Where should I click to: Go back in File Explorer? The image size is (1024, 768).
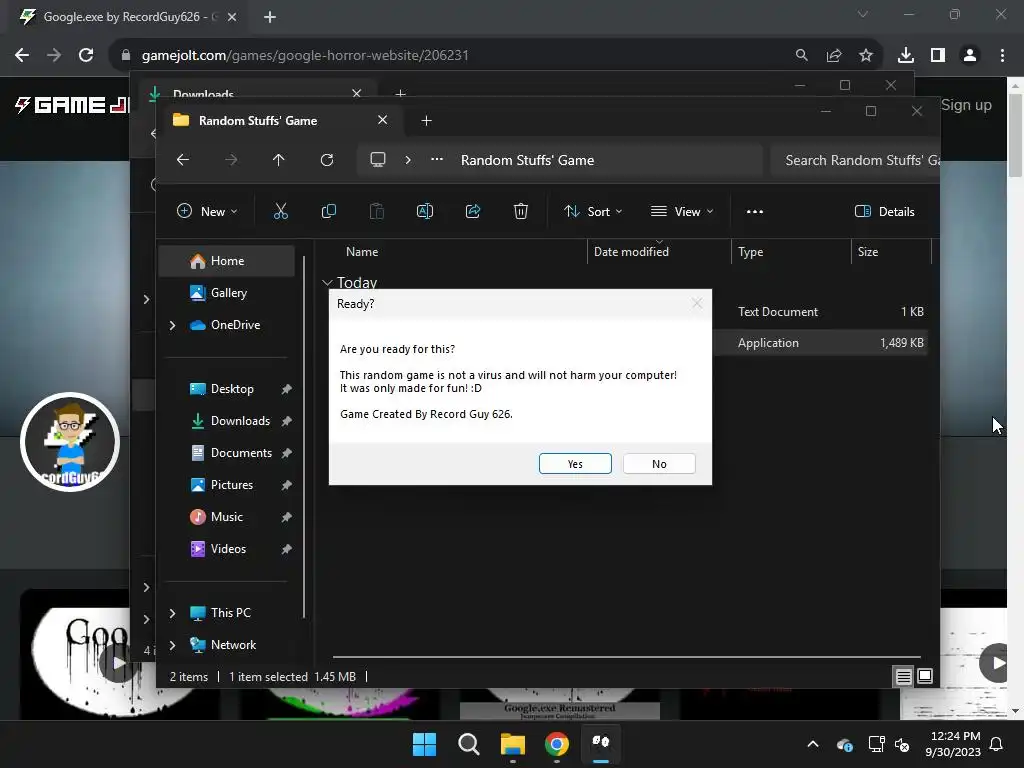183,160
